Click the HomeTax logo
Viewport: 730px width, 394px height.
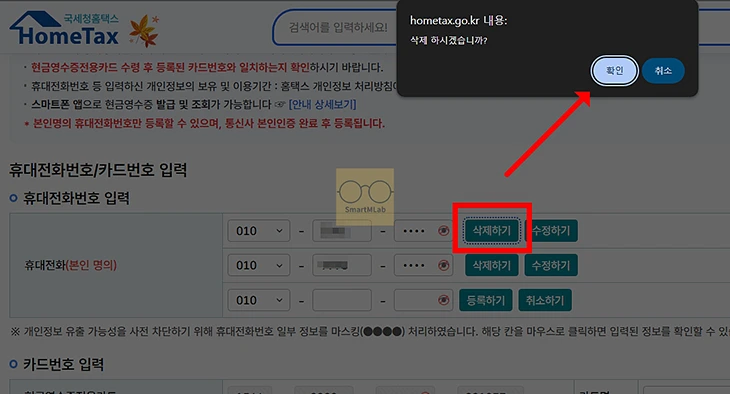pyautogui.click(x=65, y=29)
